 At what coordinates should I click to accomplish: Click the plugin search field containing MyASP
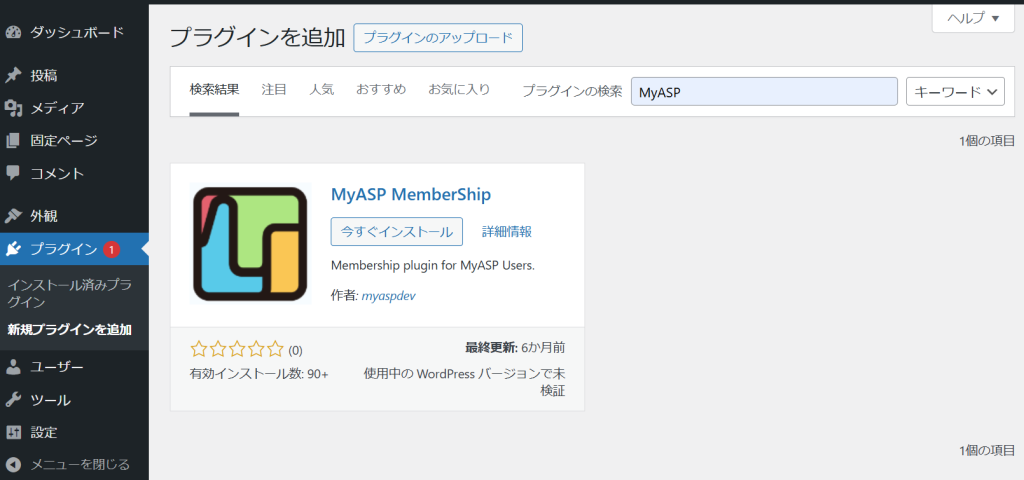point(763,91)
